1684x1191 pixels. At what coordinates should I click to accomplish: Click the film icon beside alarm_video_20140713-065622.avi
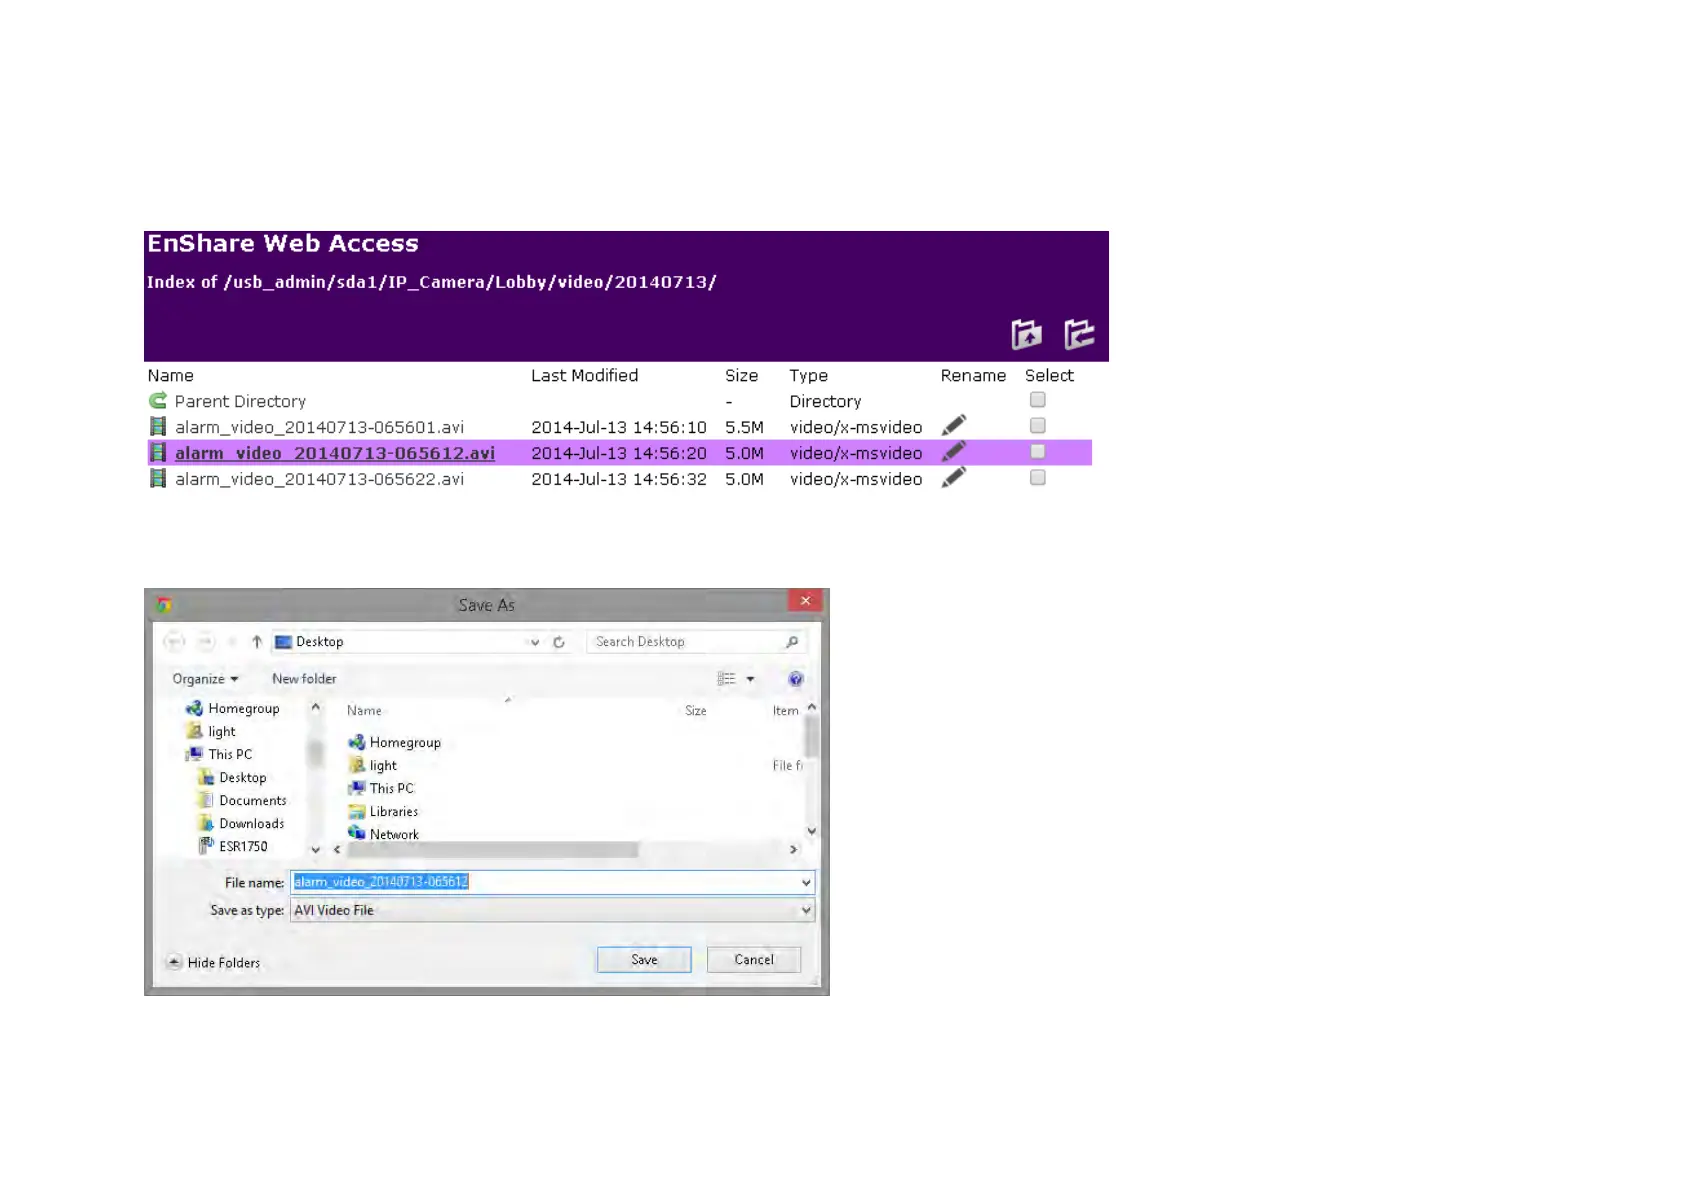[158, 479]
